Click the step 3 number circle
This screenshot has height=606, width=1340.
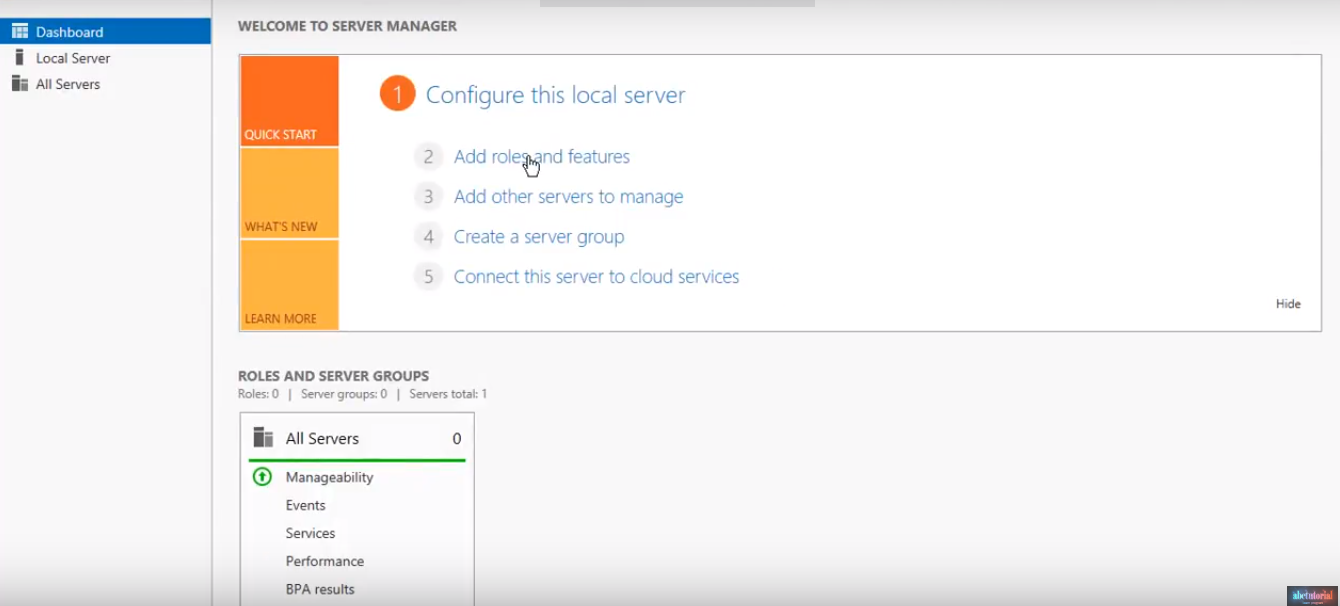[428, 196]
